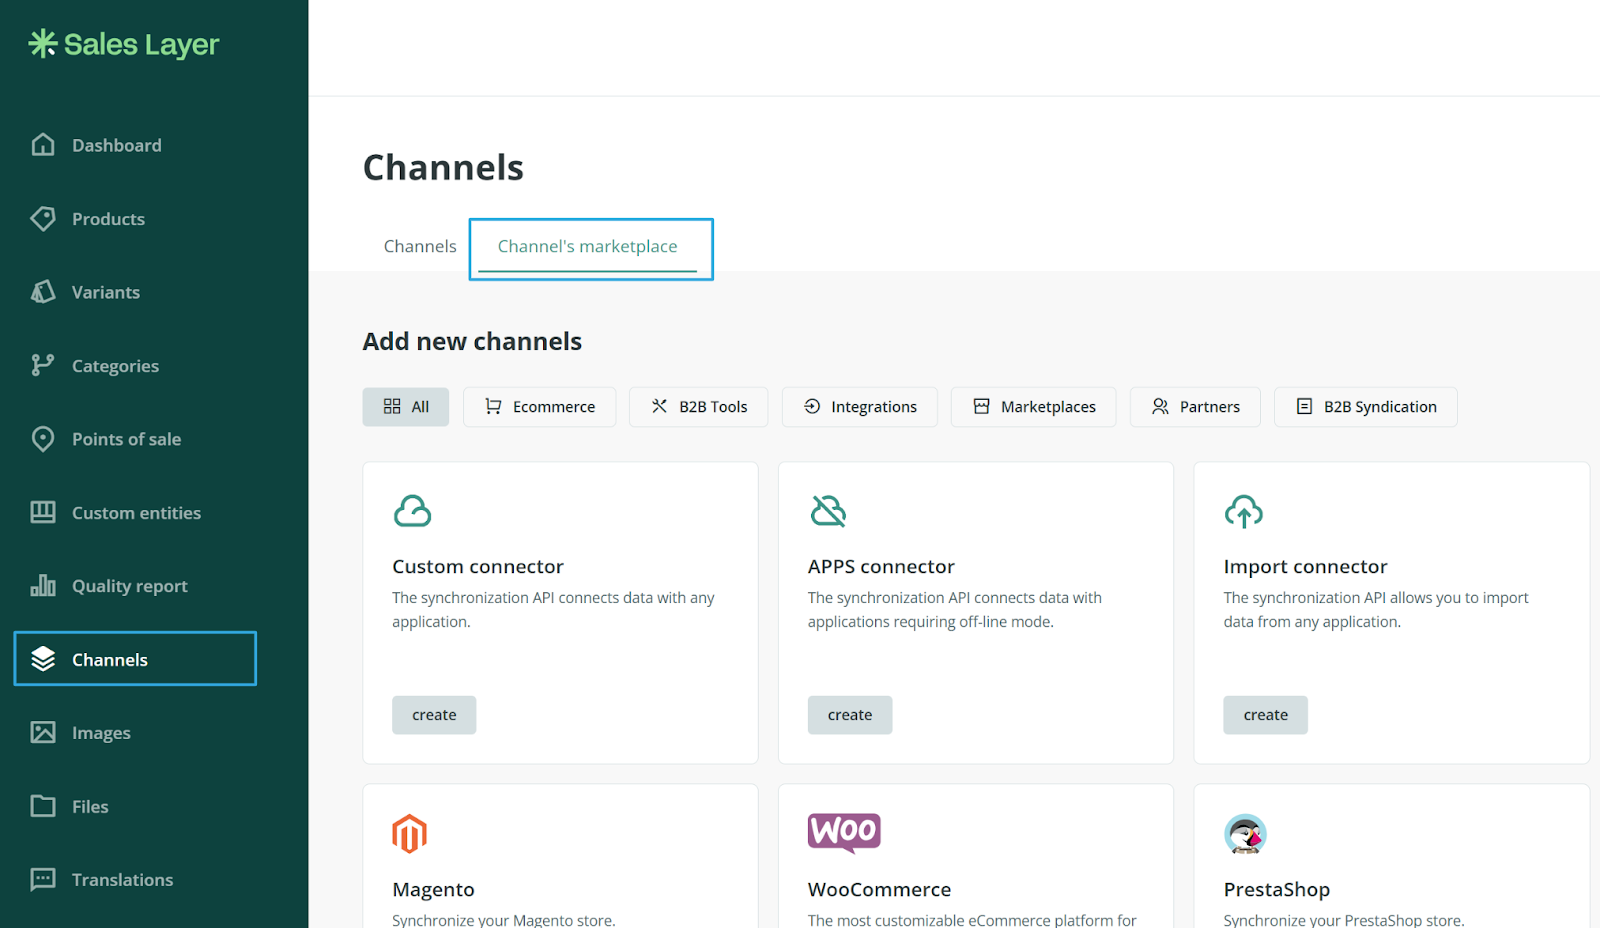Click the APPS connector title
The height and width of the screenshot is (928, 1600).
[x=881, y=567]
